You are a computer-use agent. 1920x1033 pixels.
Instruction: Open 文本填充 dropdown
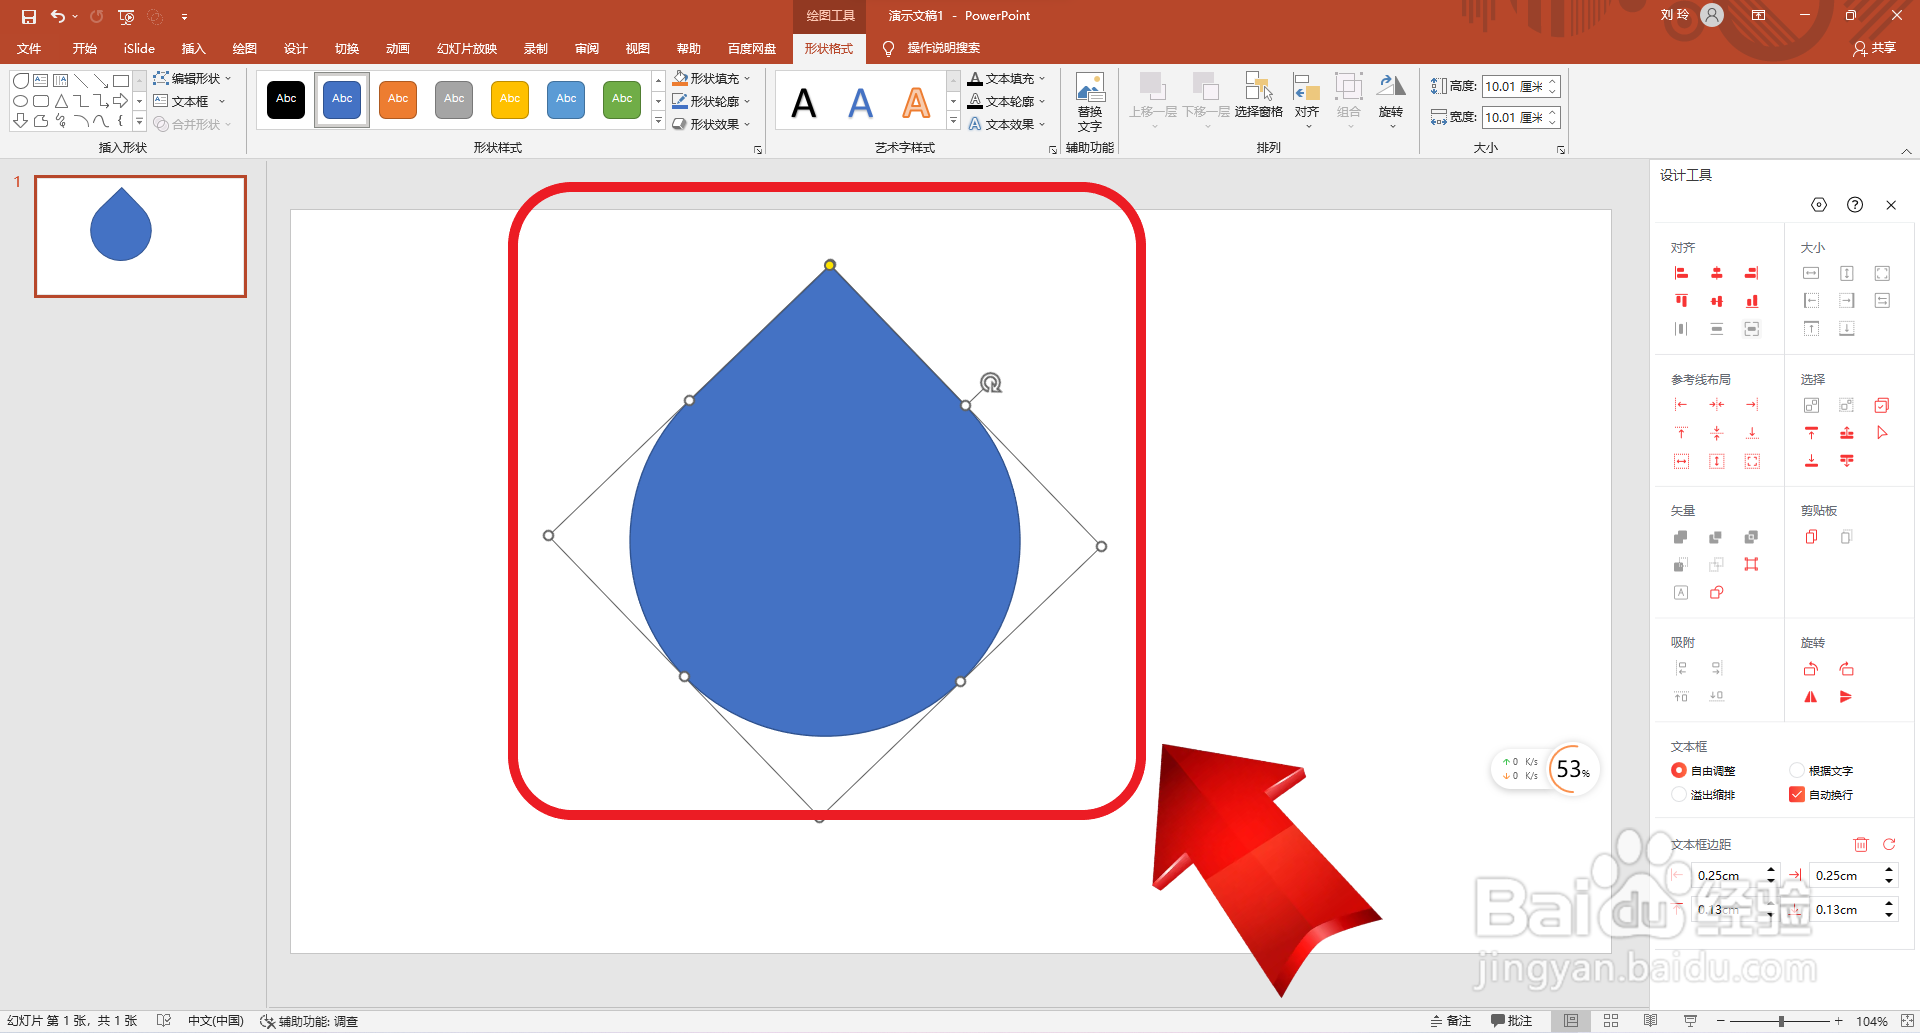(1006, 78)
